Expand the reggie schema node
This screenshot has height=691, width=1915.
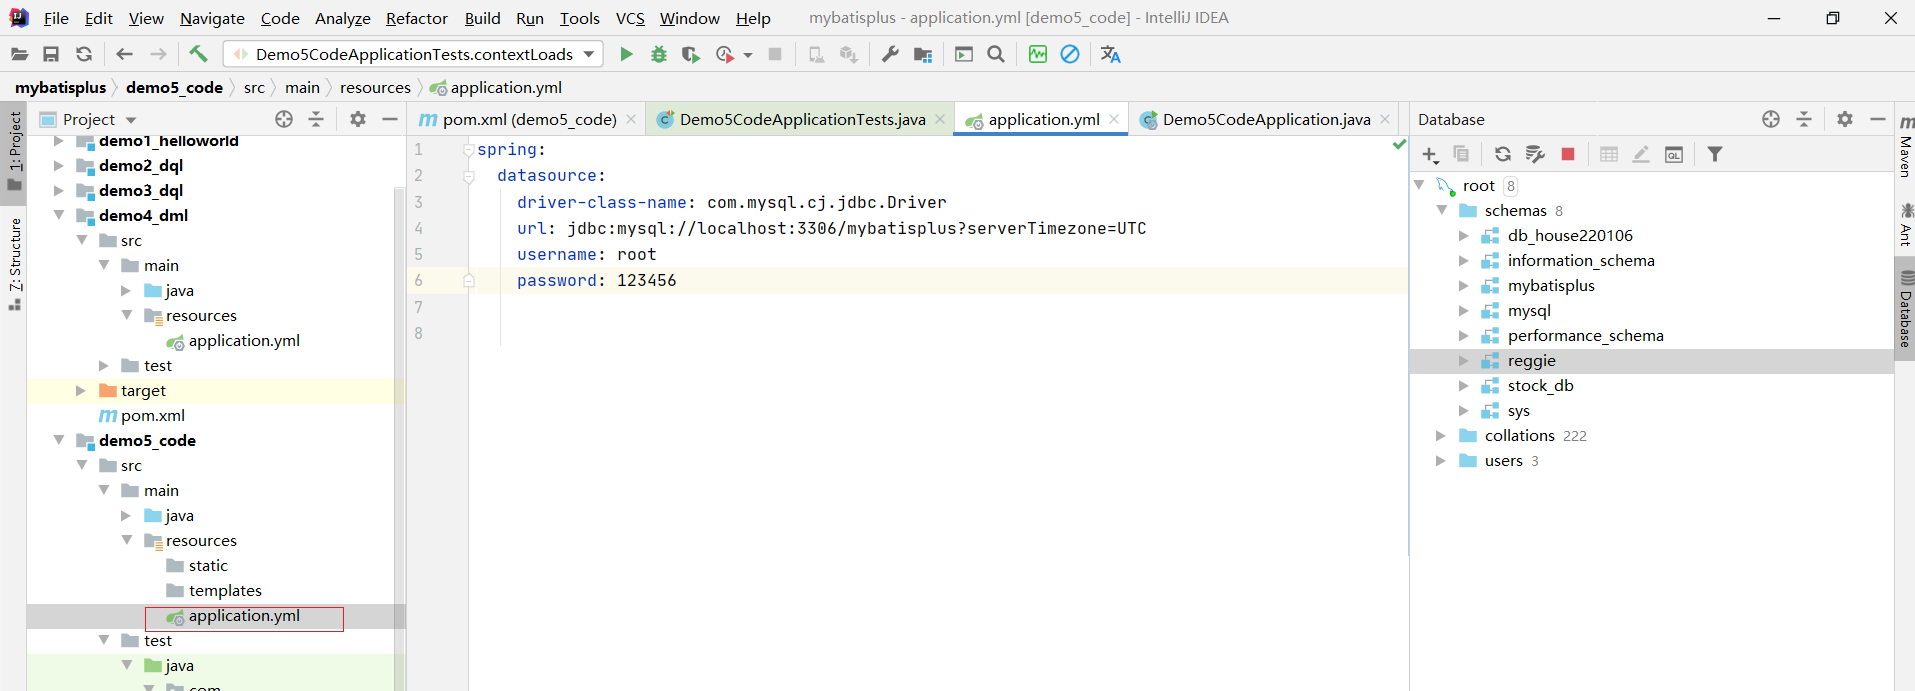tap(1464, 361)
